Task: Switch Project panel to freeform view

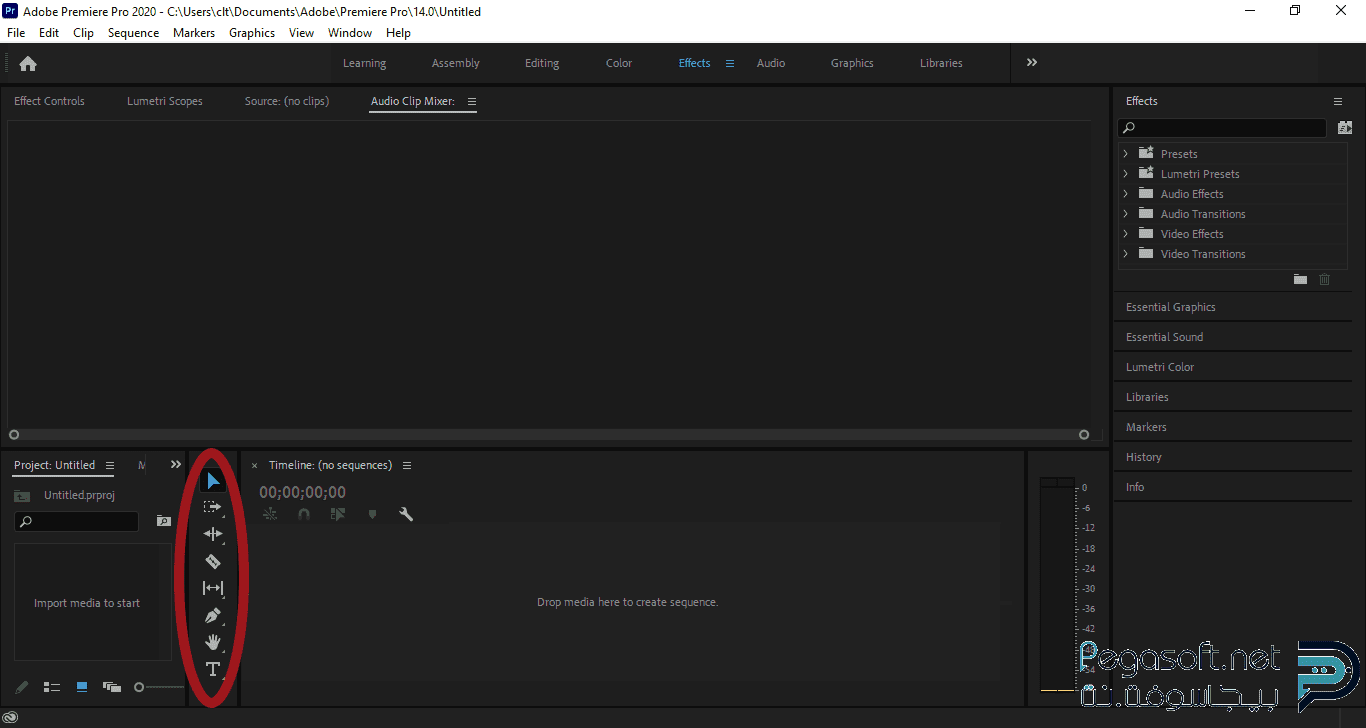Action: [112, 687]
